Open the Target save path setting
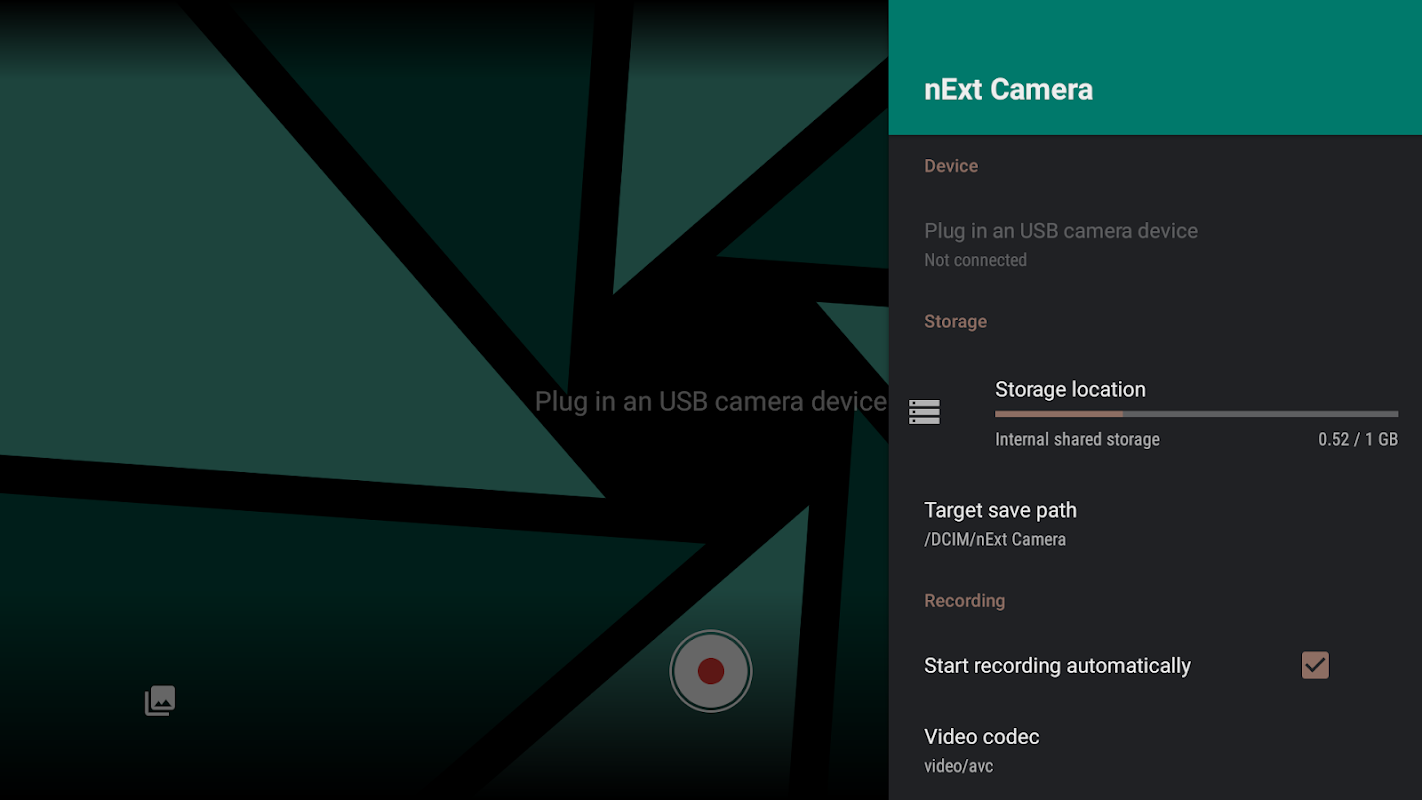Image resolution: width=1422 pixels, height=800 pixels. [1155, 523]
